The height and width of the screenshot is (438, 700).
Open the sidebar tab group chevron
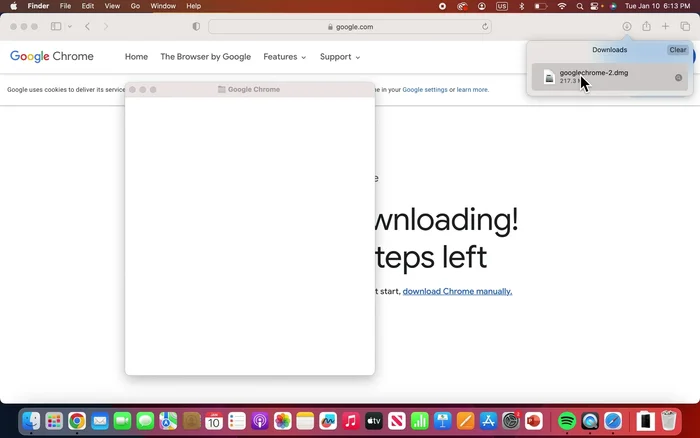(x=70, y=27)
